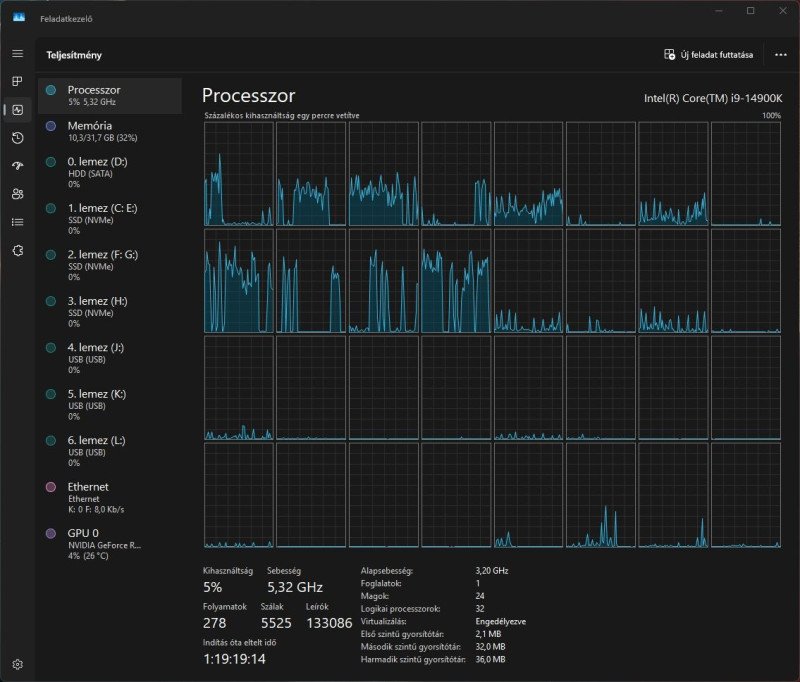The image size is (800, 682).
Task: Select 3. lemez (H:) entry
Action: tap(110, 312)
